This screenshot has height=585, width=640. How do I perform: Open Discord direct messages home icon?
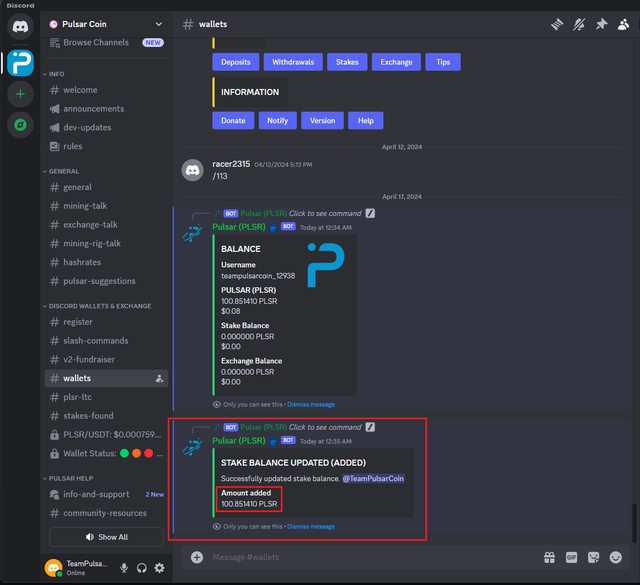(x=20, y=27)
